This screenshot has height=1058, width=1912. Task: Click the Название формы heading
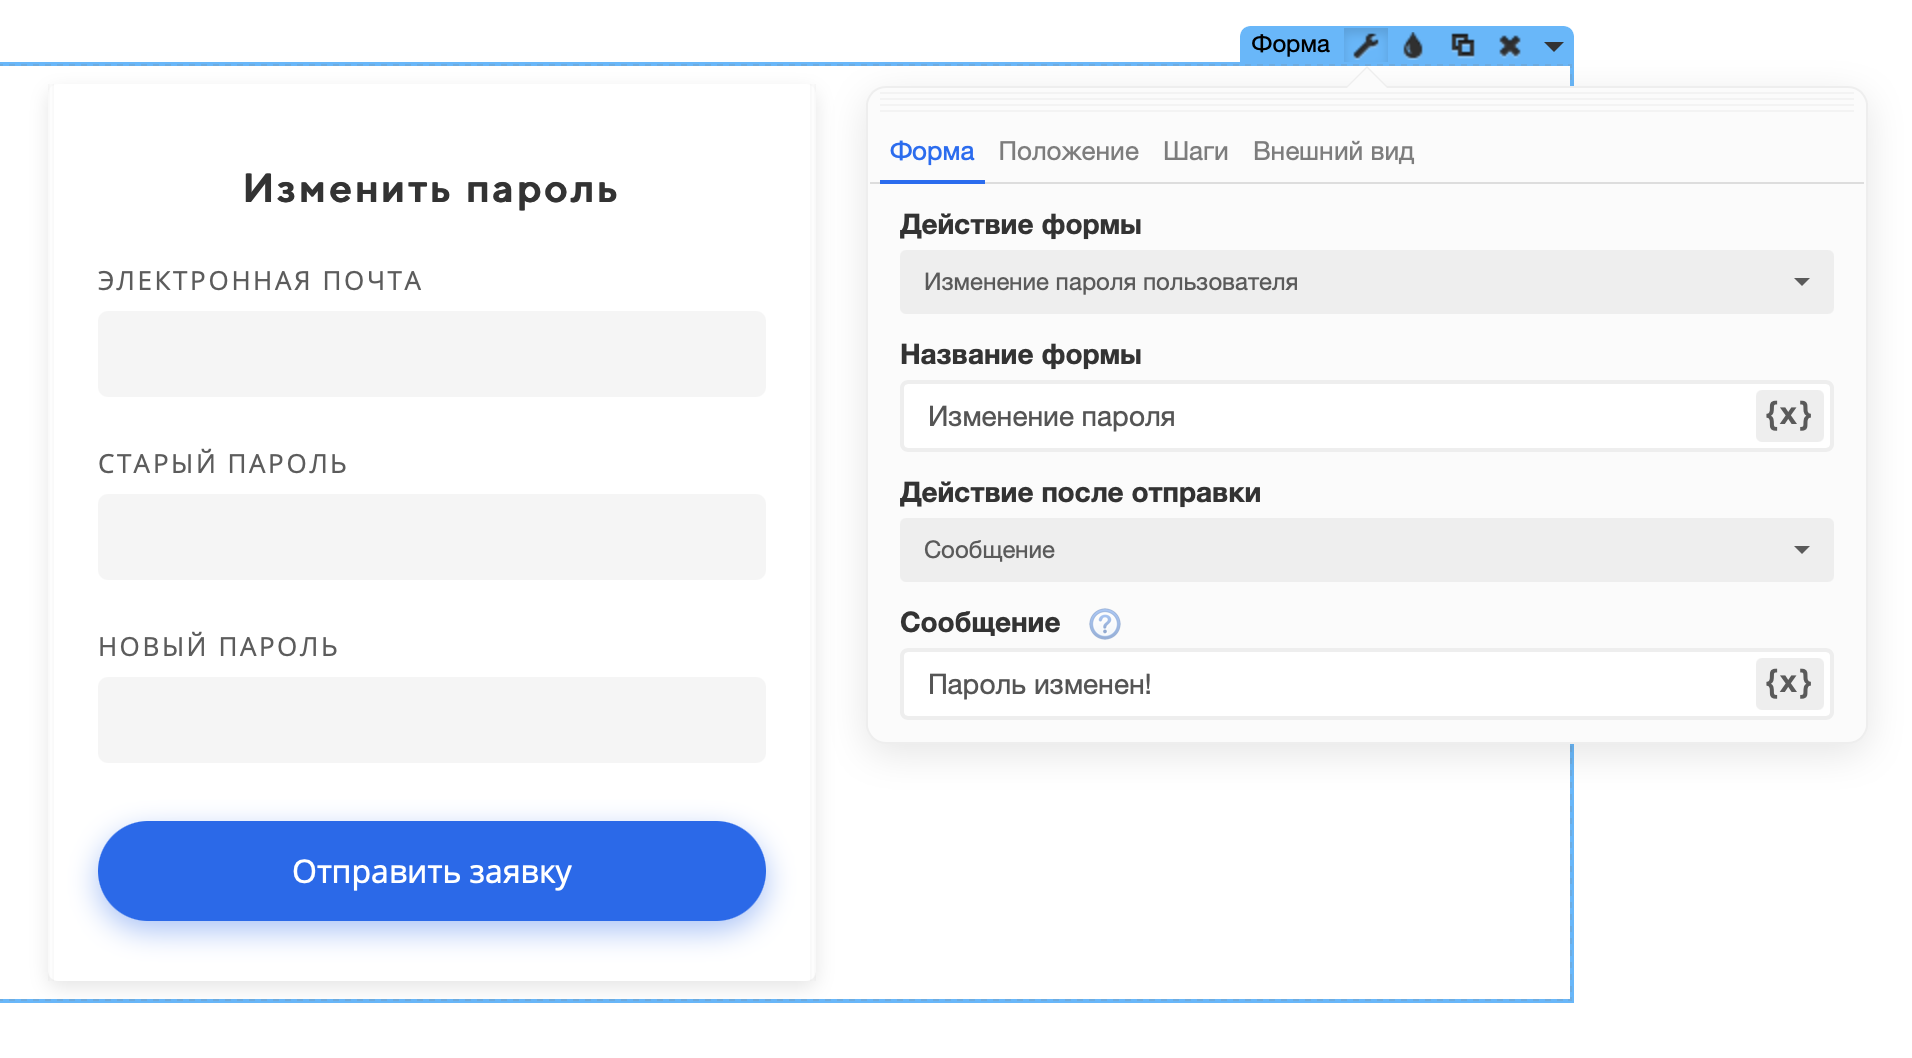1020,355
